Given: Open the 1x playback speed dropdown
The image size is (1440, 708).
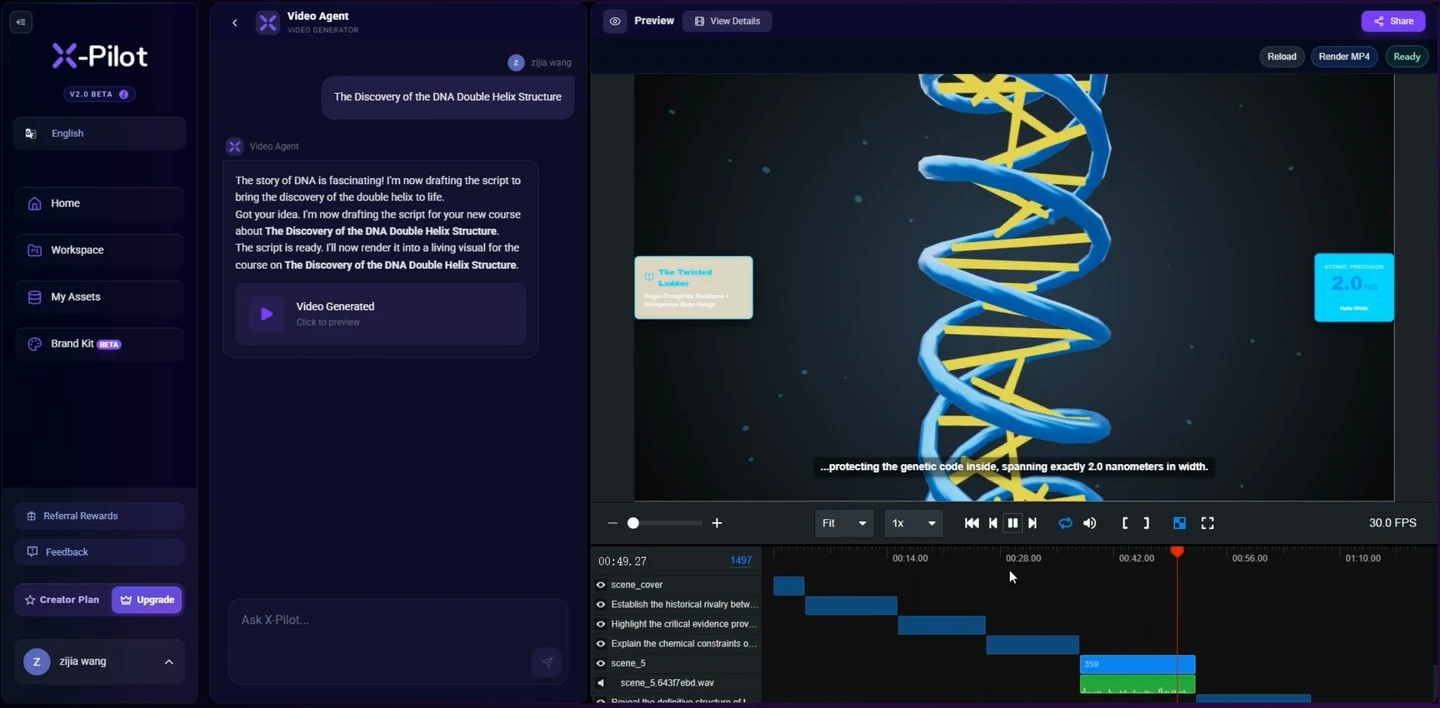Looking at the screenshot, I should (x=913, y=523).
